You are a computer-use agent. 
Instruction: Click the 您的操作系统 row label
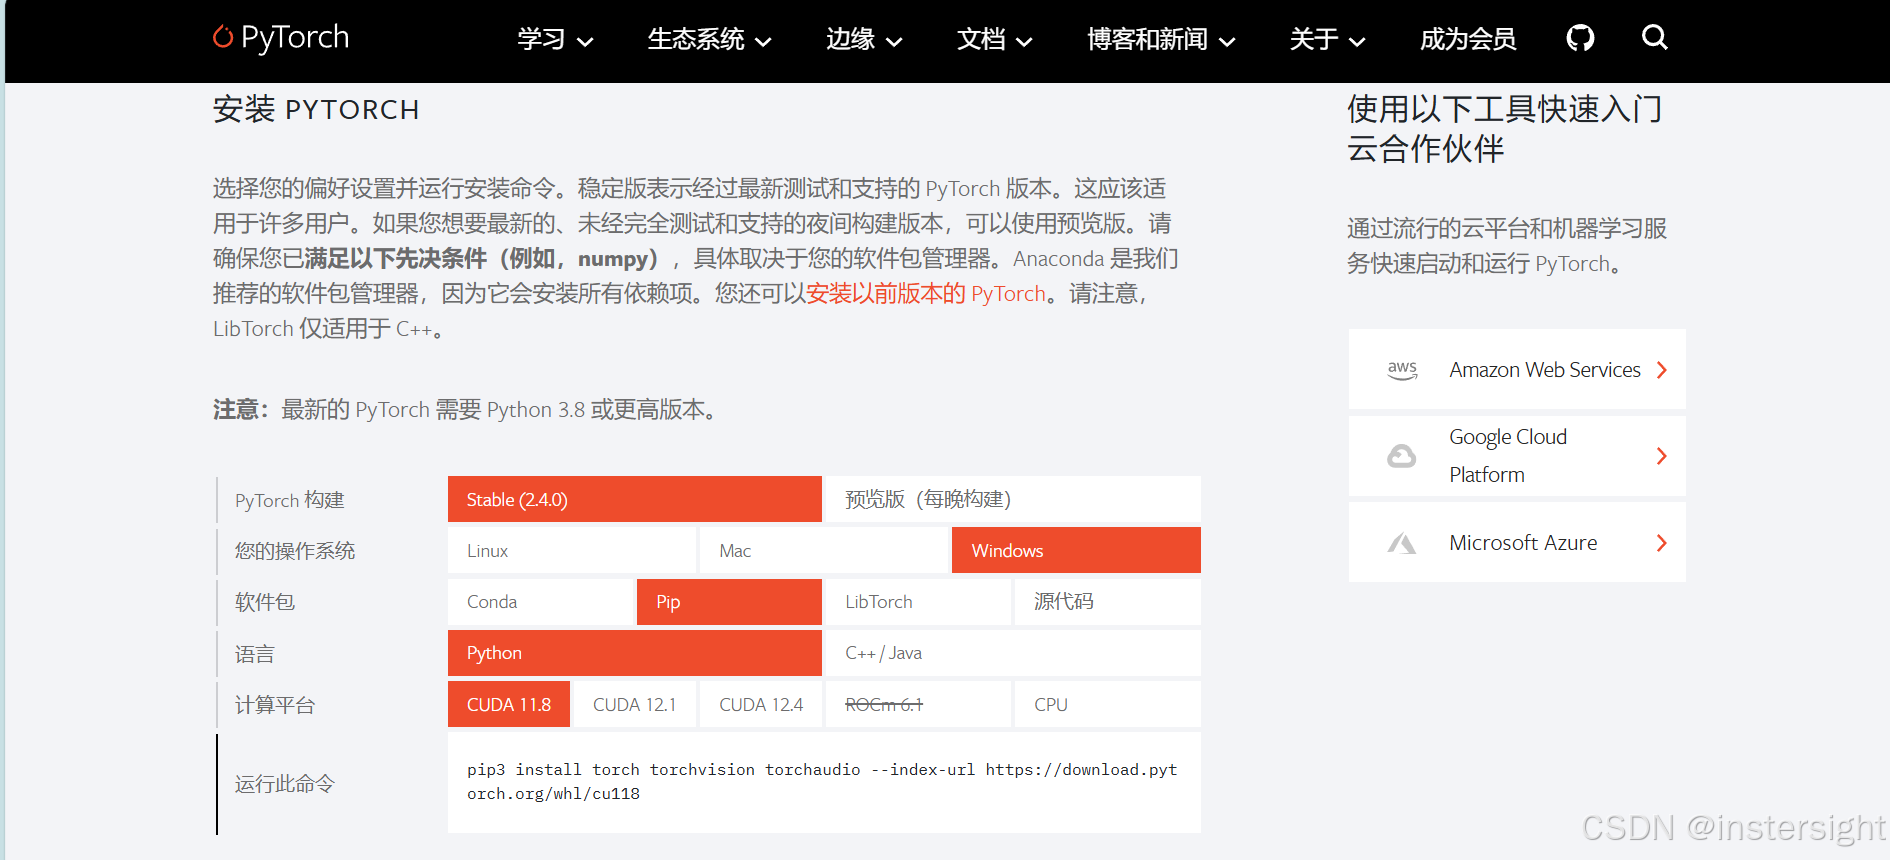pyautogui.click(x=295, y=551)
